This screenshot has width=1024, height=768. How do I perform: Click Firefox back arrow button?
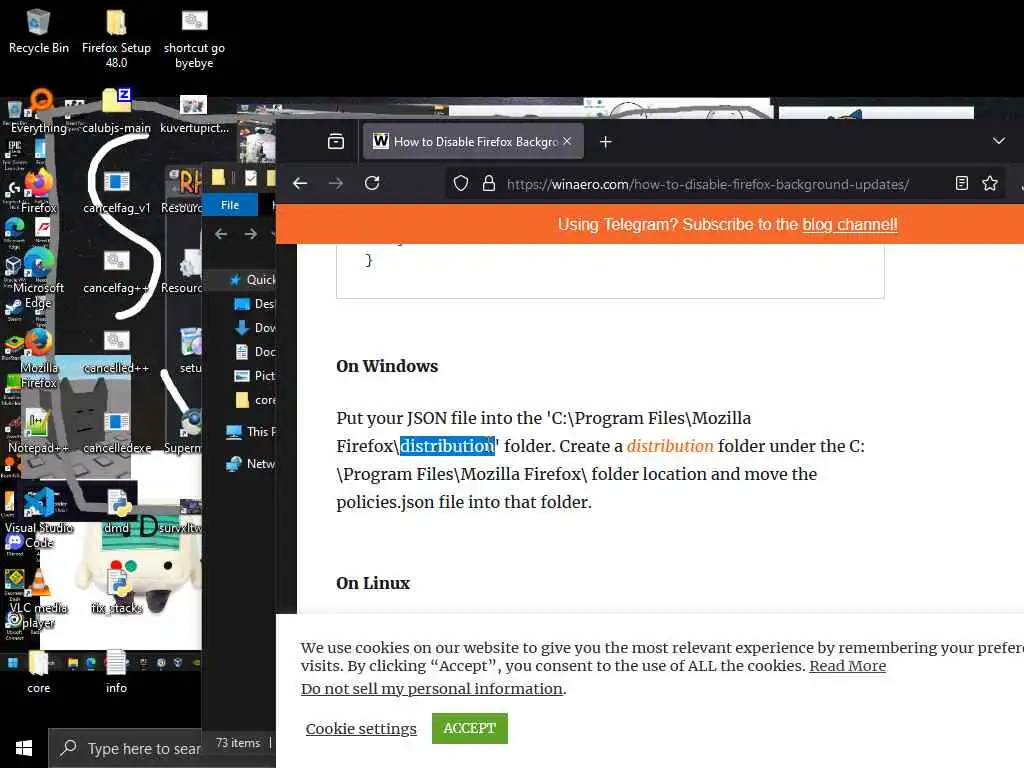[x=300, y=184]
